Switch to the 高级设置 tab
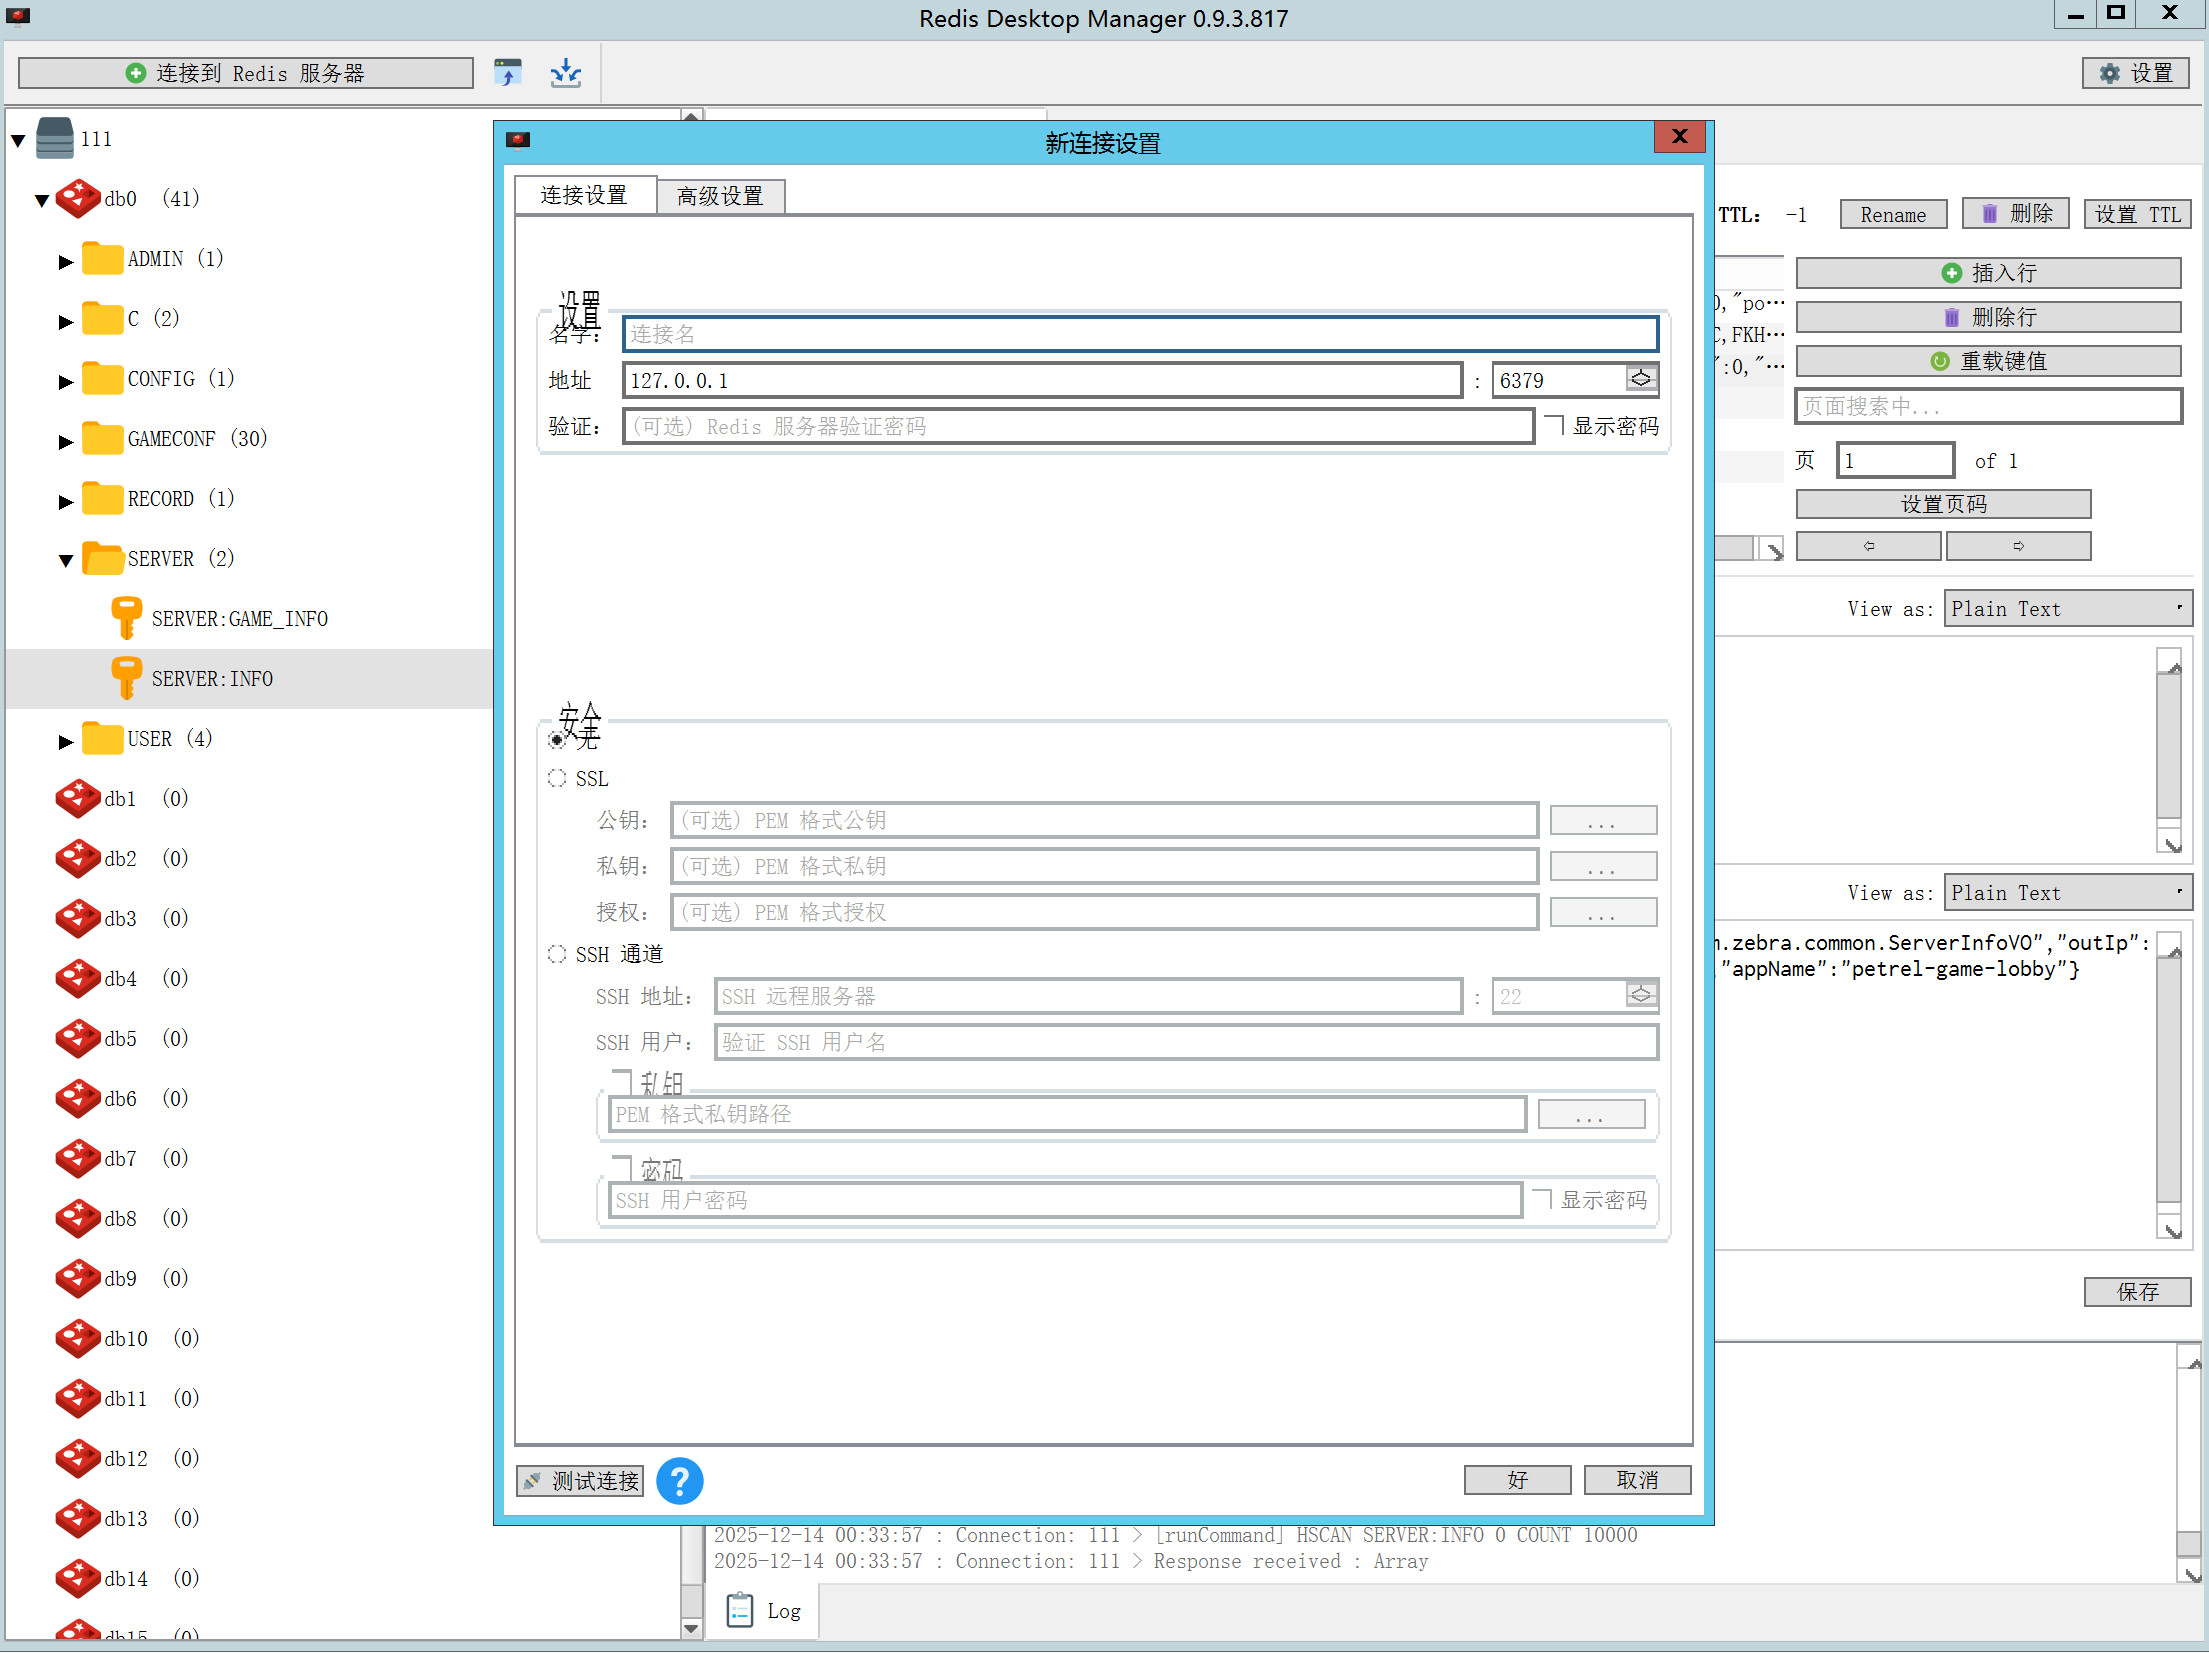The height and width of the screenshot is (1654, 2209). [x=719, y=195]
